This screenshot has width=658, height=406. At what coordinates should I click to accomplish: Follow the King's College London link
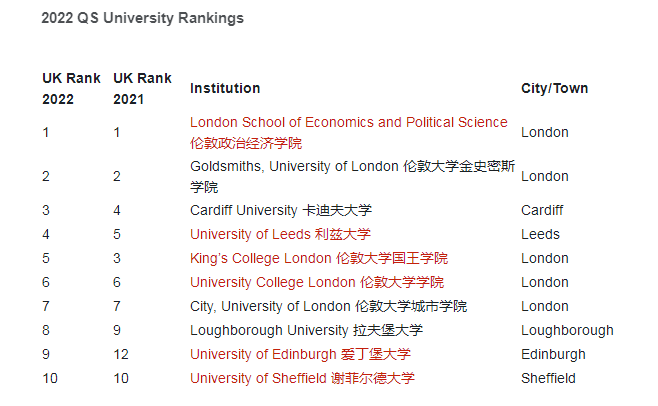pyautogui.click(x=318, y=259)
